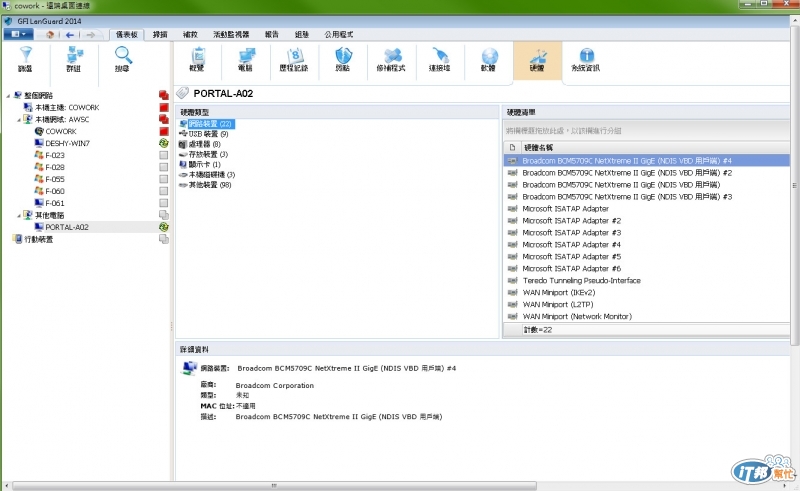800x491 pixels.
Task: Click the hardware list vertical scrollbar
Action: (x=794, y=185)
